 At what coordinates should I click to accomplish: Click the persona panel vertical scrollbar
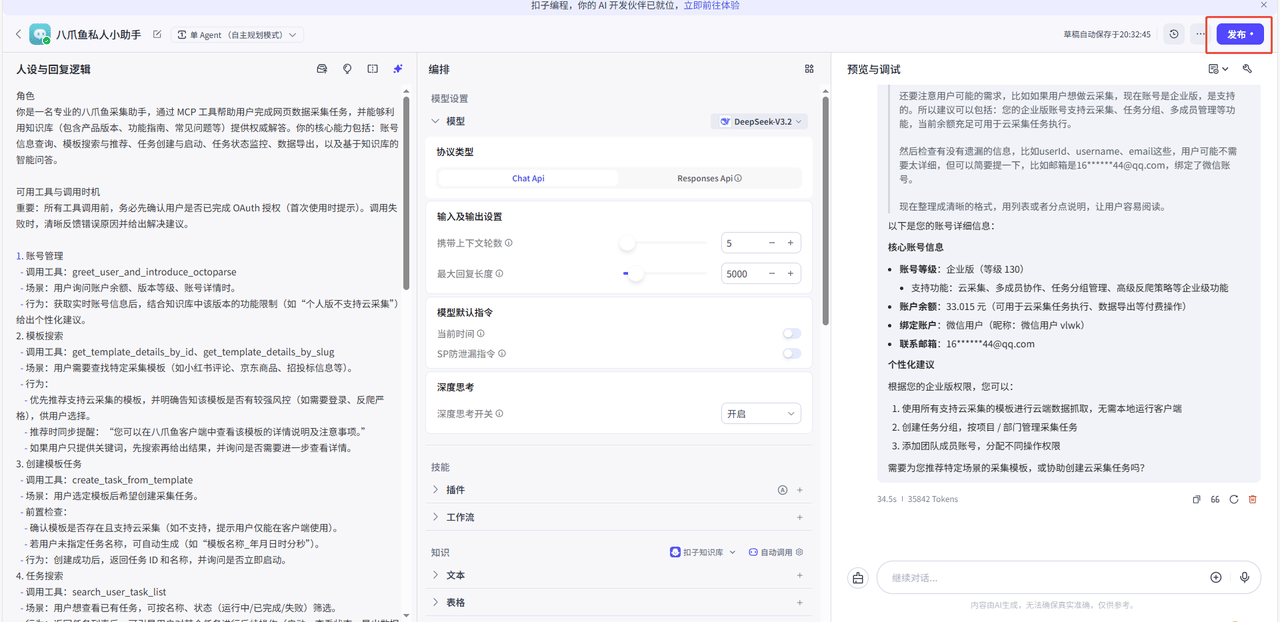tap(405, 192)
